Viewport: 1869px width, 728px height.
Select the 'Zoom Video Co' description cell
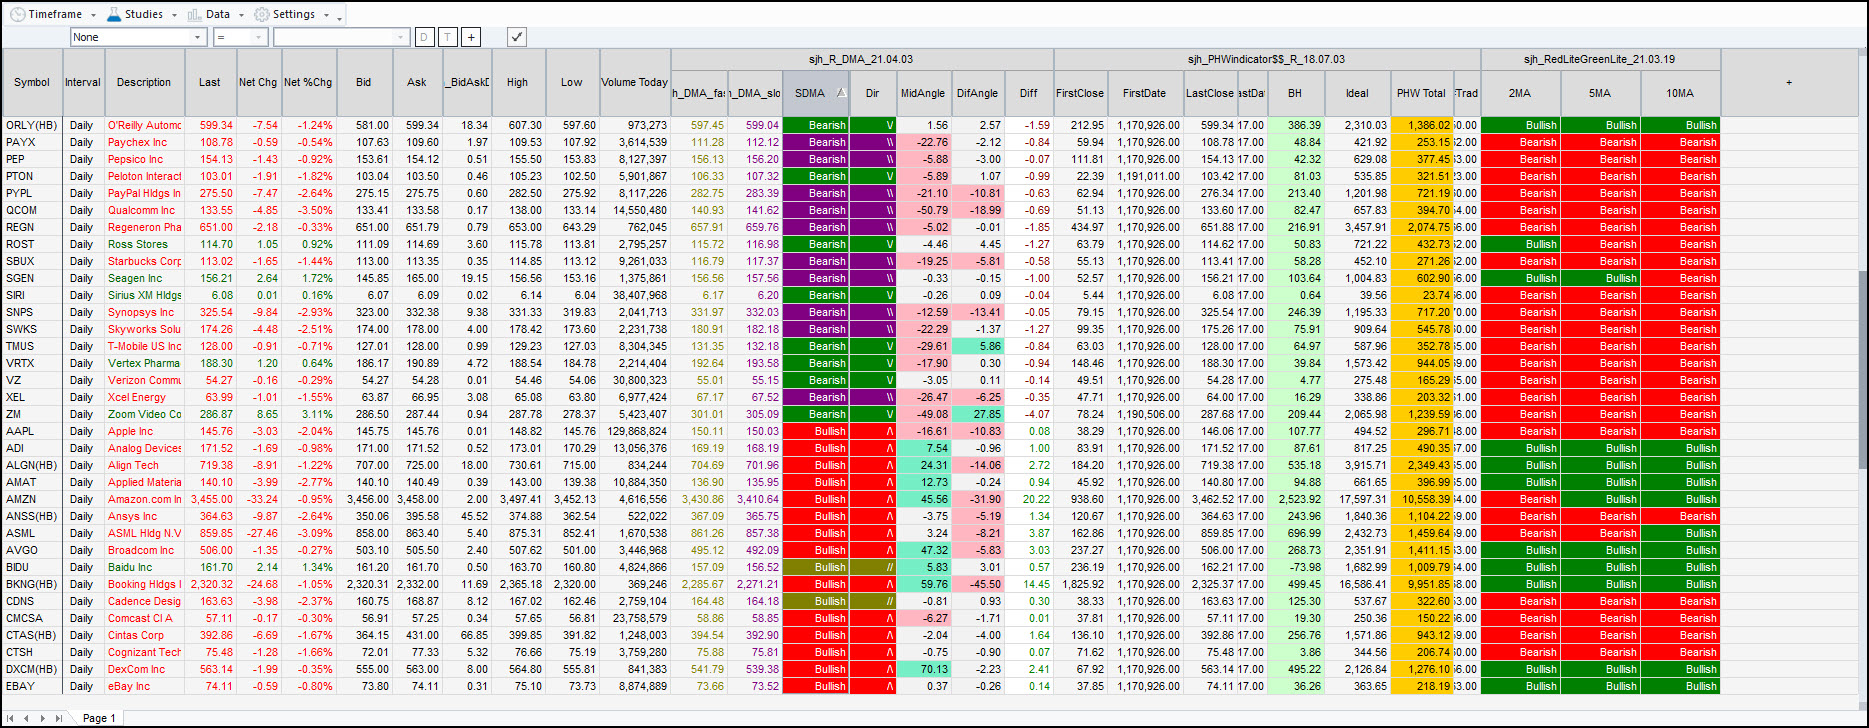click(144, 414)
